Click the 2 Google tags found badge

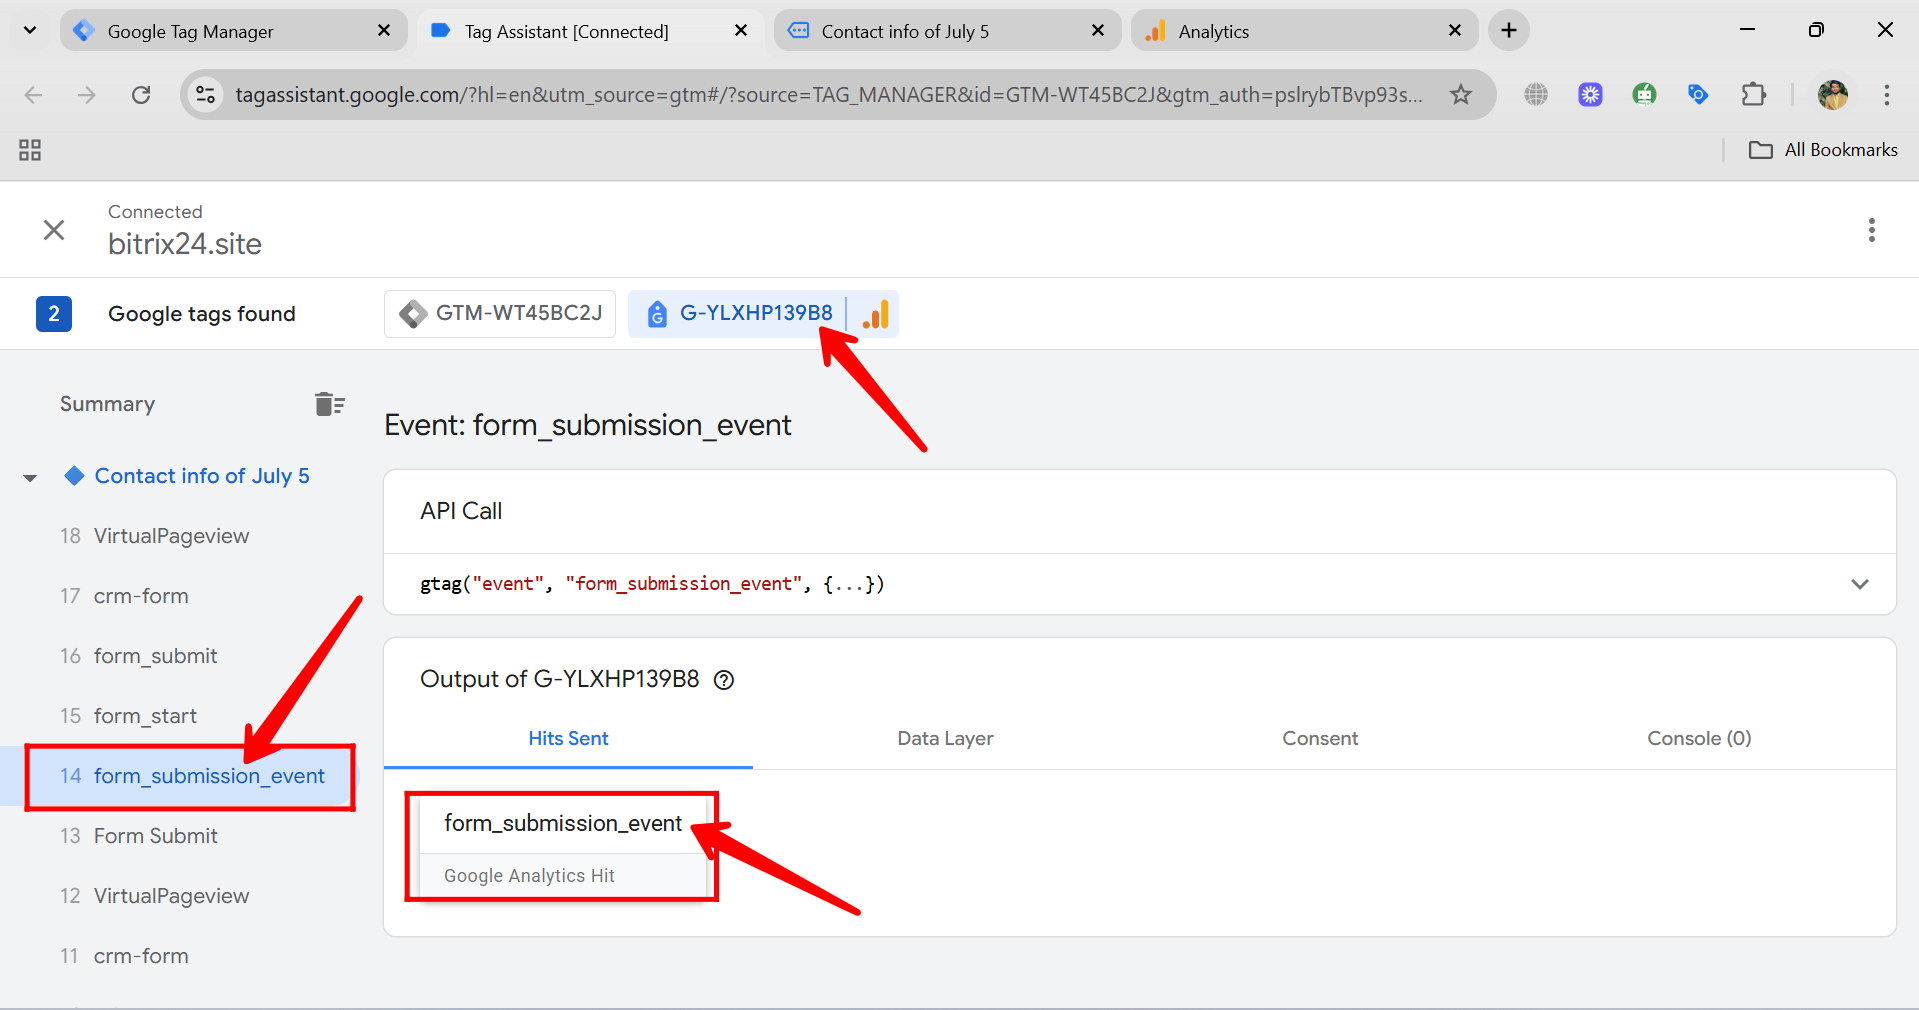coord(54,314)
